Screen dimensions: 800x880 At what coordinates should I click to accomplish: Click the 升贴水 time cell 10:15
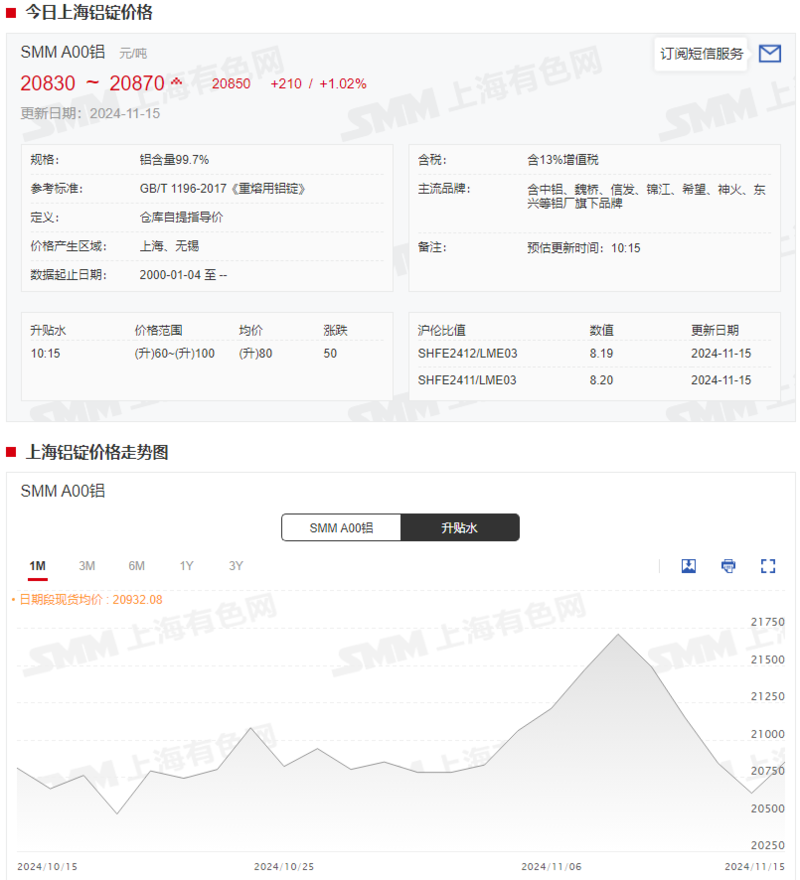tap(45, 354)
